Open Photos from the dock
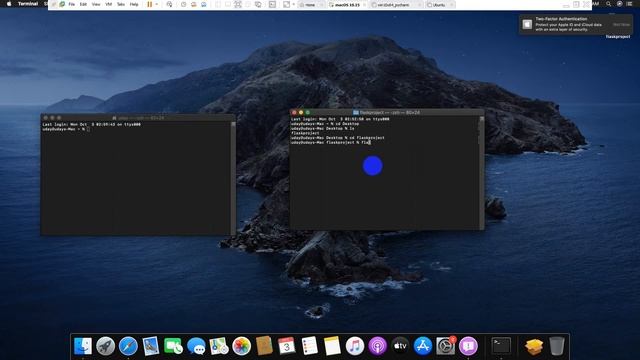The width and height of the screenshot is (640, 360). click(x=242, y=346)
